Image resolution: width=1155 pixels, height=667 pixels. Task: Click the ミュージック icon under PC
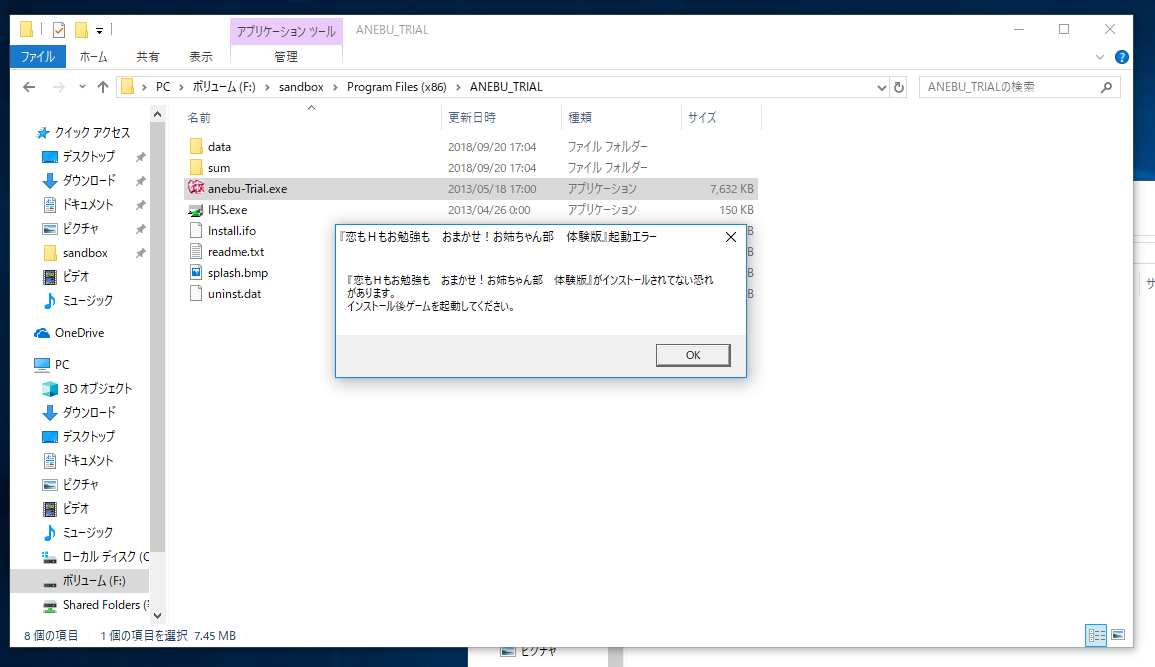click(x=49, y=532)
